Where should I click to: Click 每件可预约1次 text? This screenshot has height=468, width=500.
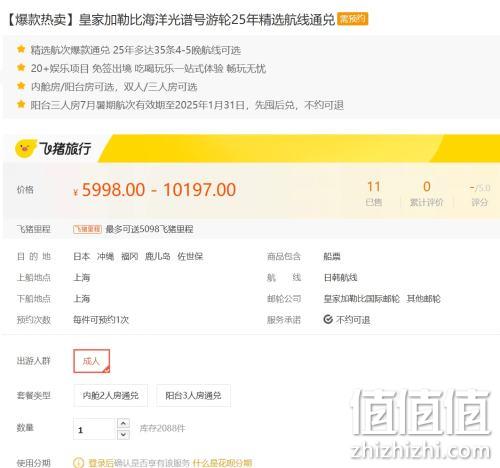pyautogui.click(x=101, y=320)
